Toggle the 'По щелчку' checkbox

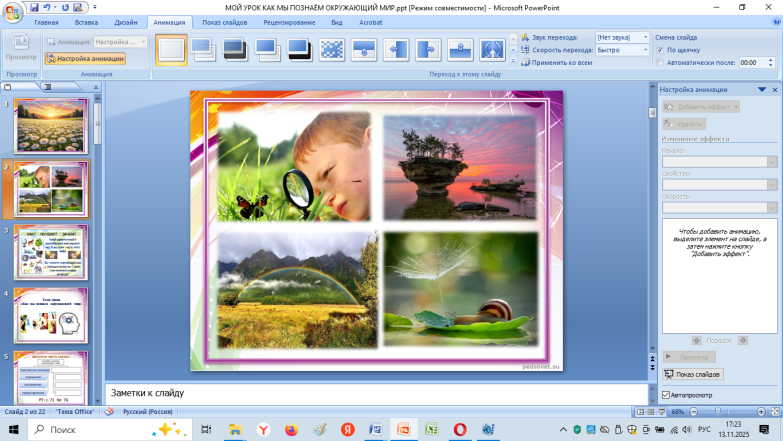pyautogui.click(x=660, y=49)
